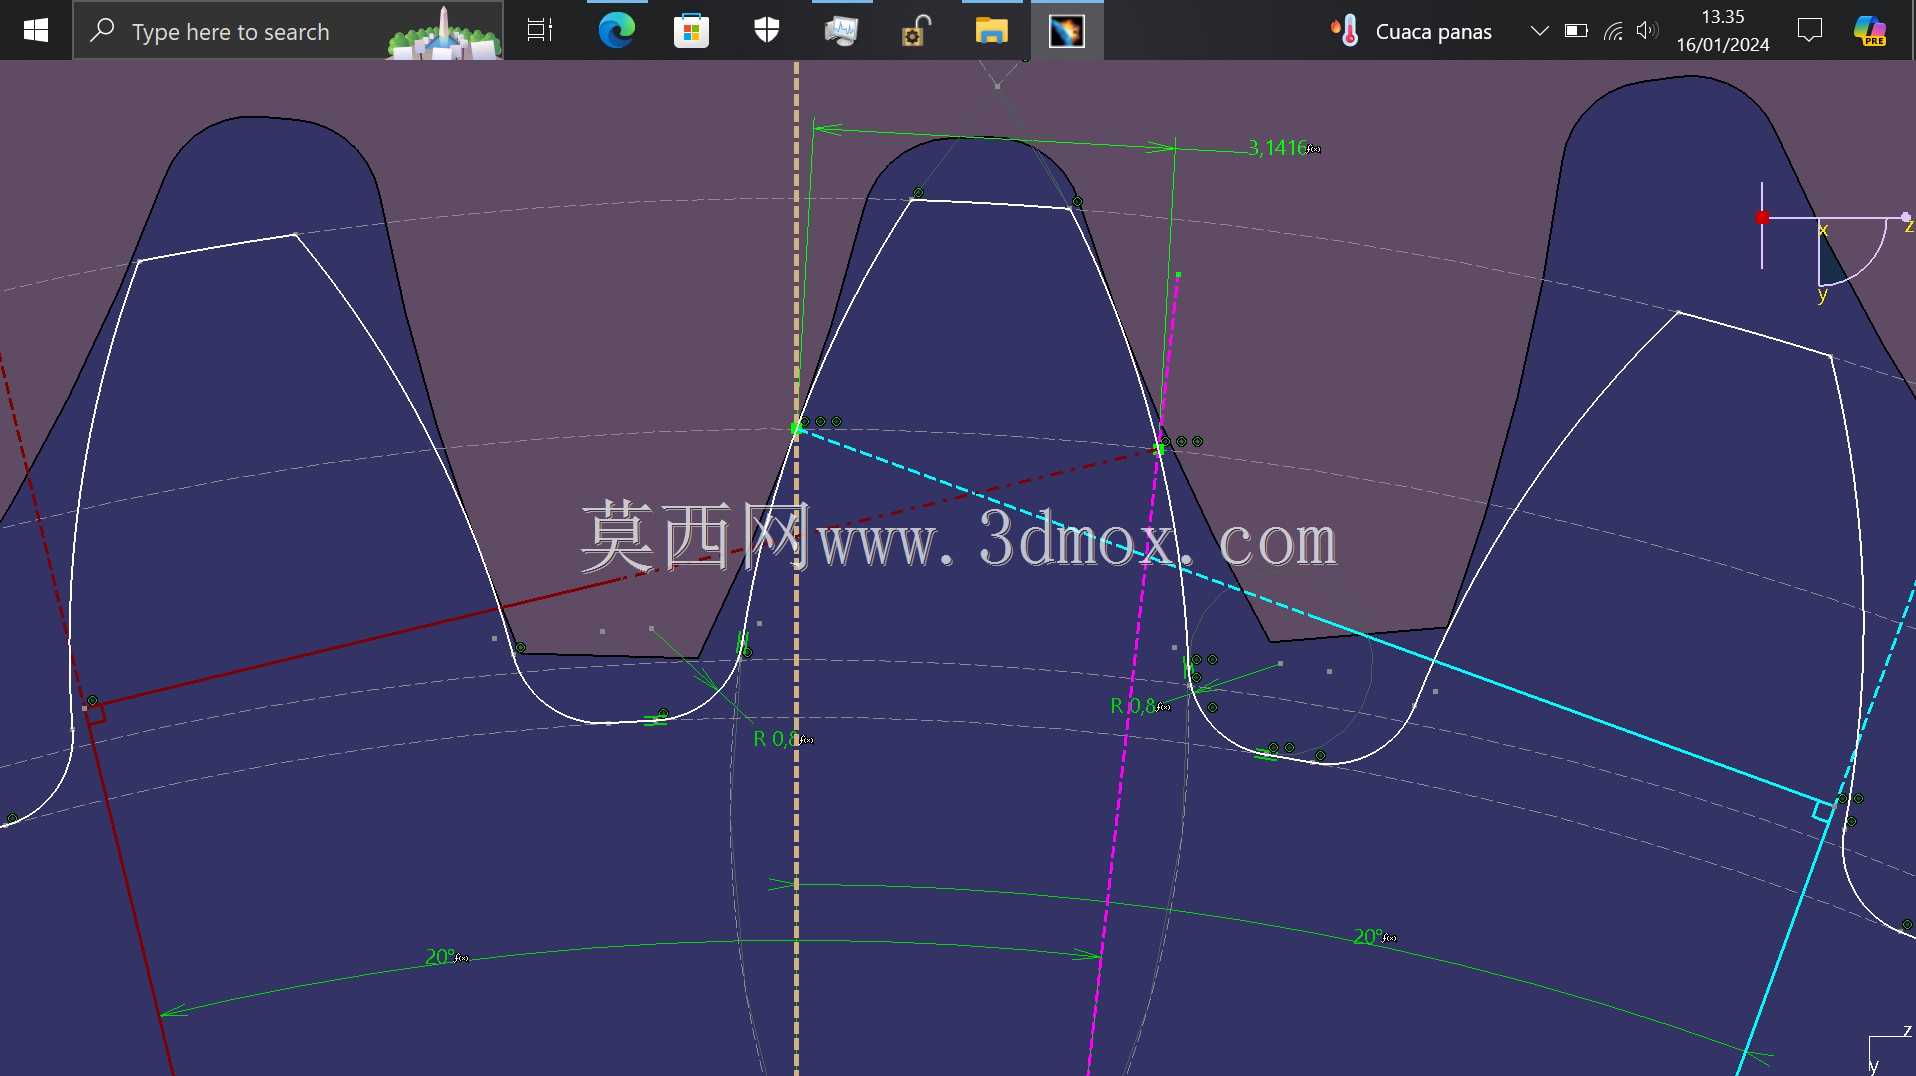Select the right R 0,8 radius dimension
Screen dimensions: 1916x1076
1134,706
